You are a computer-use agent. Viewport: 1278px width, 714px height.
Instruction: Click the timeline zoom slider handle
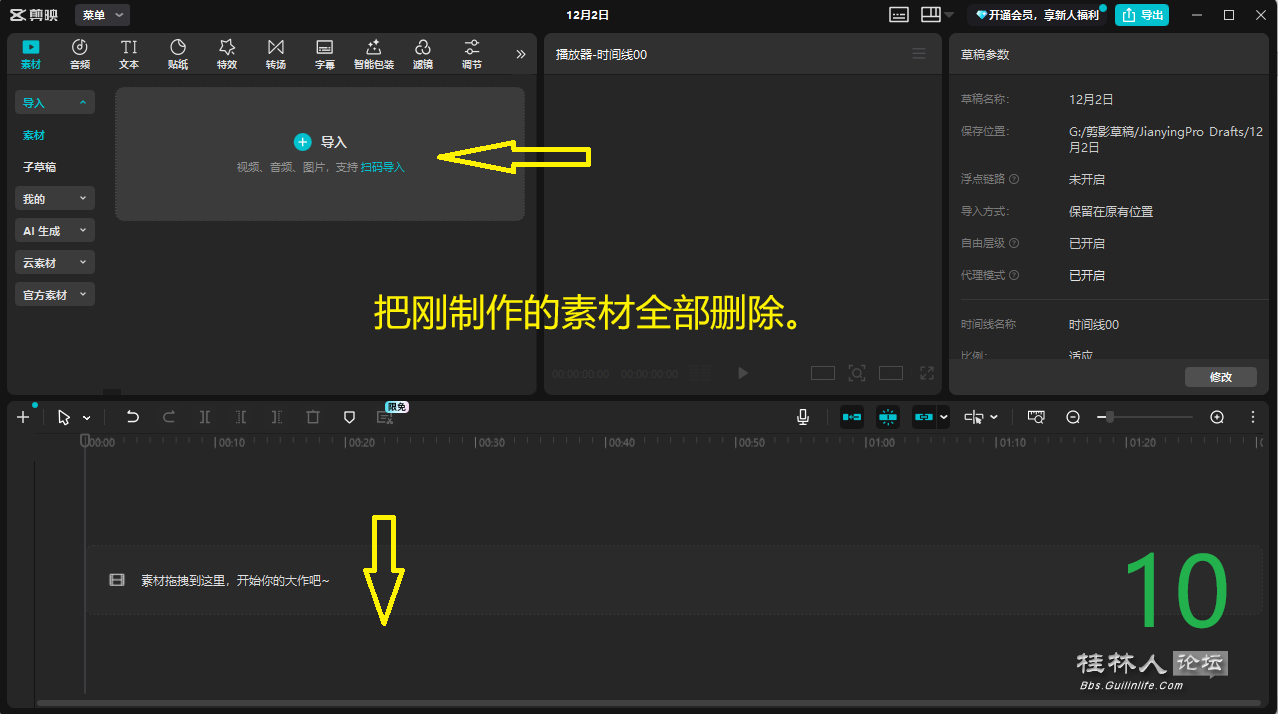(1109, 417)
